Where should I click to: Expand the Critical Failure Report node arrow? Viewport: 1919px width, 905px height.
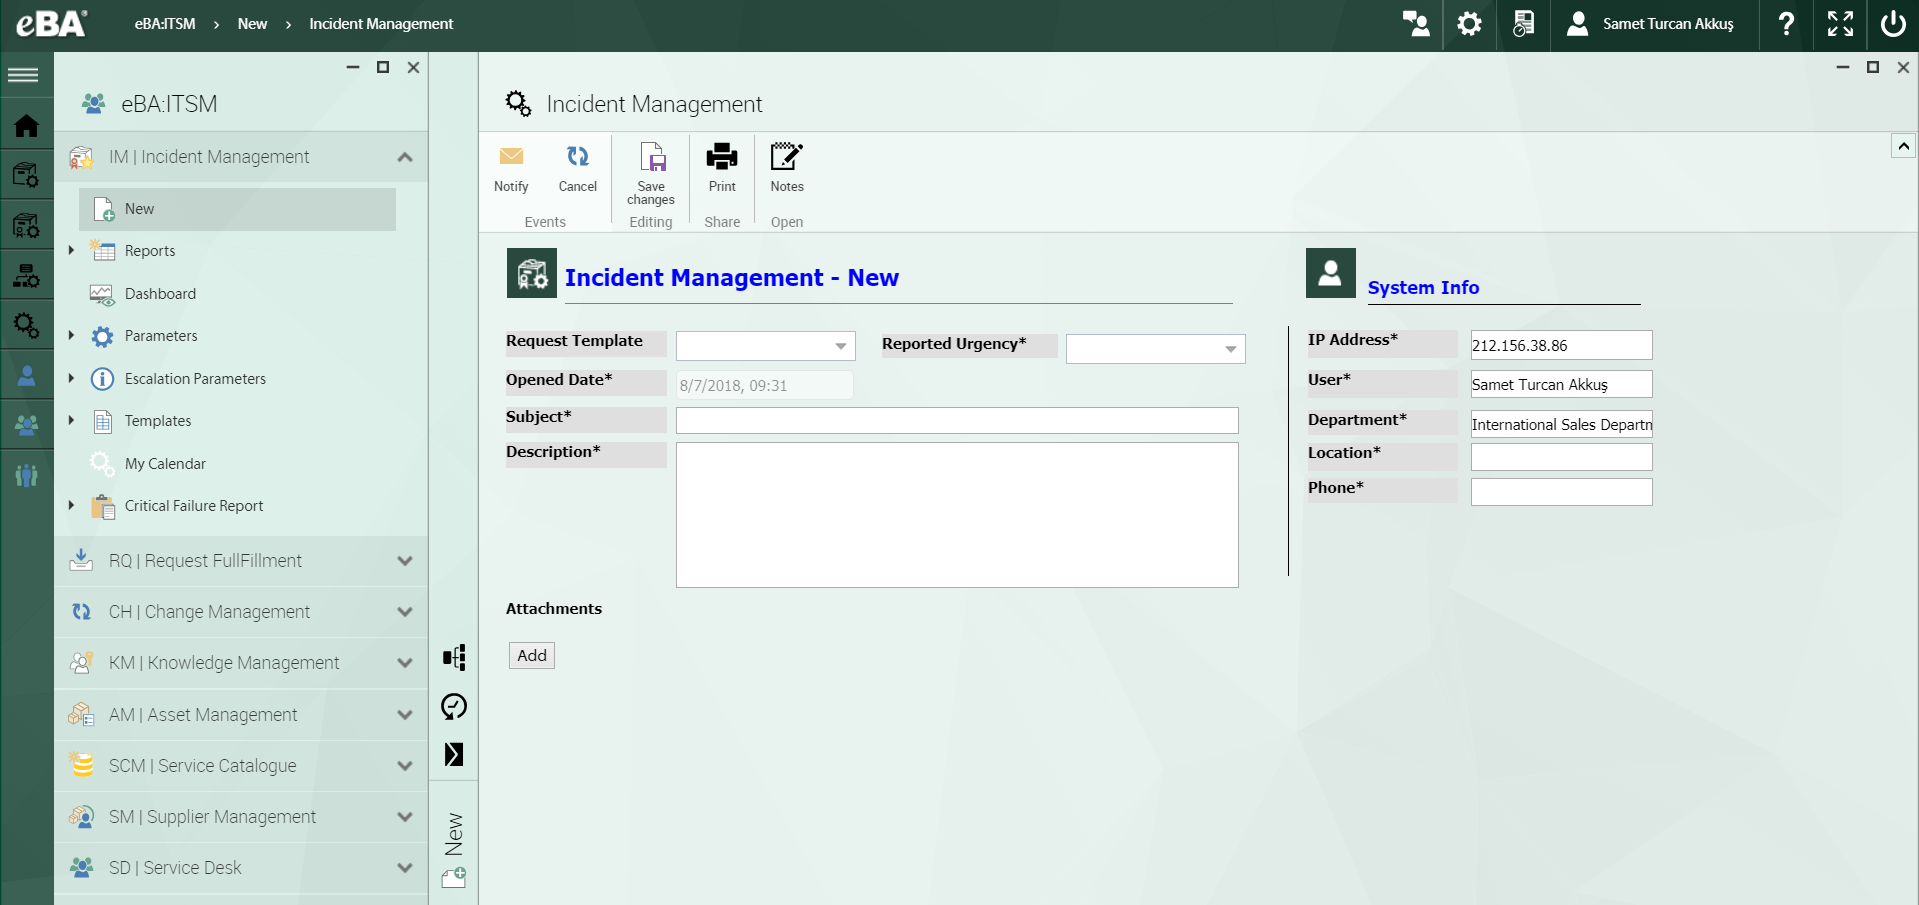[71, 505]
